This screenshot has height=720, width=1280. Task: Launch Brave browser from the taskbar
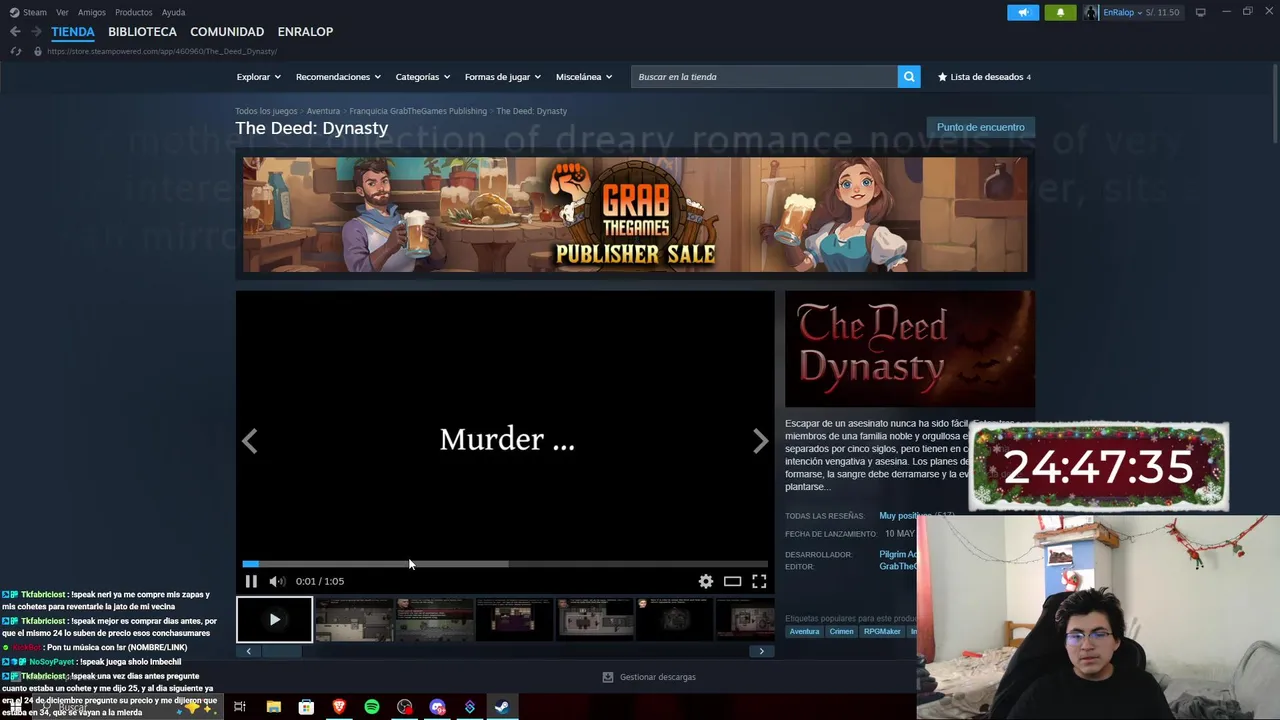(339, 707)
